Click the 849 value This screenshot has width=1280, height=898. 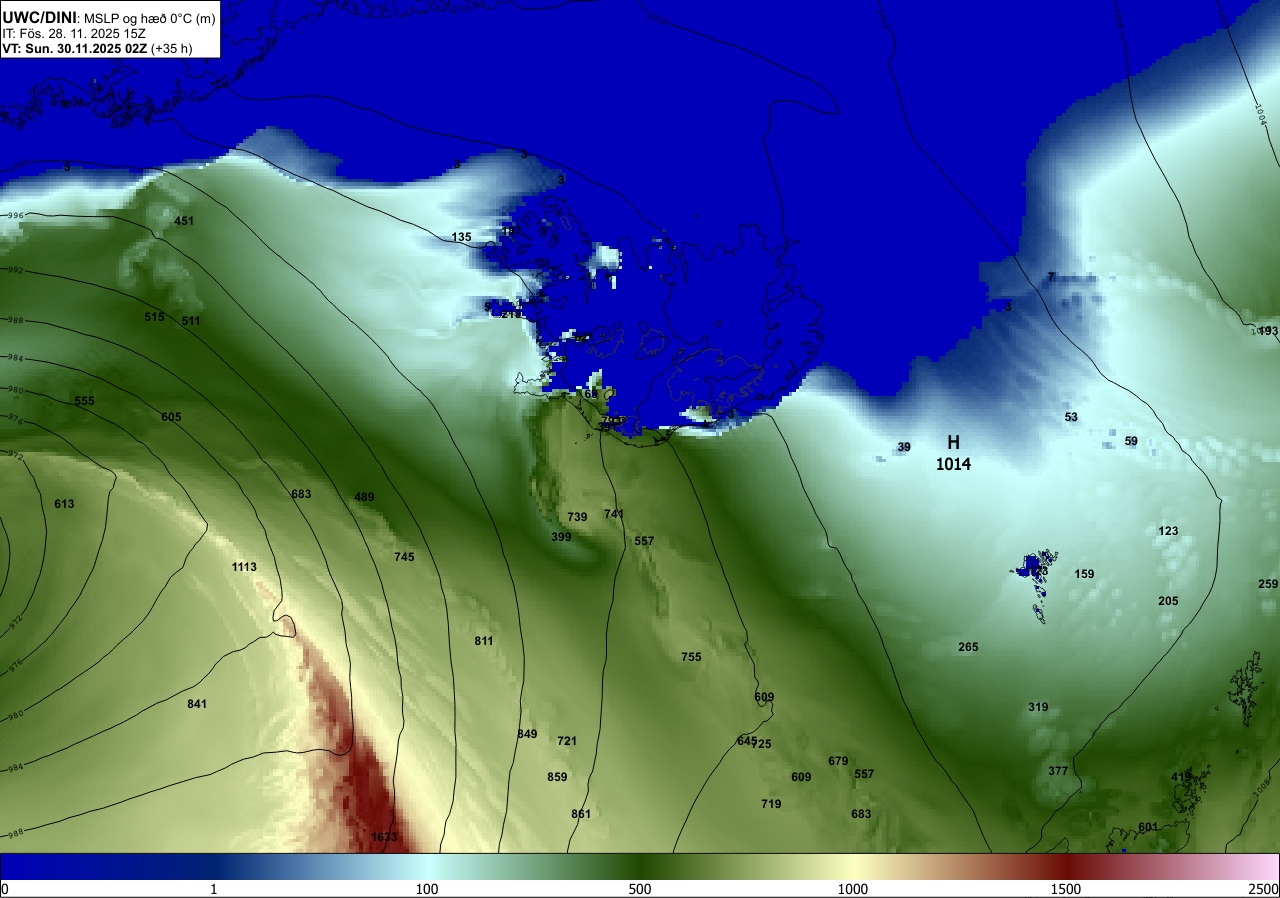[x=527, y=734]
